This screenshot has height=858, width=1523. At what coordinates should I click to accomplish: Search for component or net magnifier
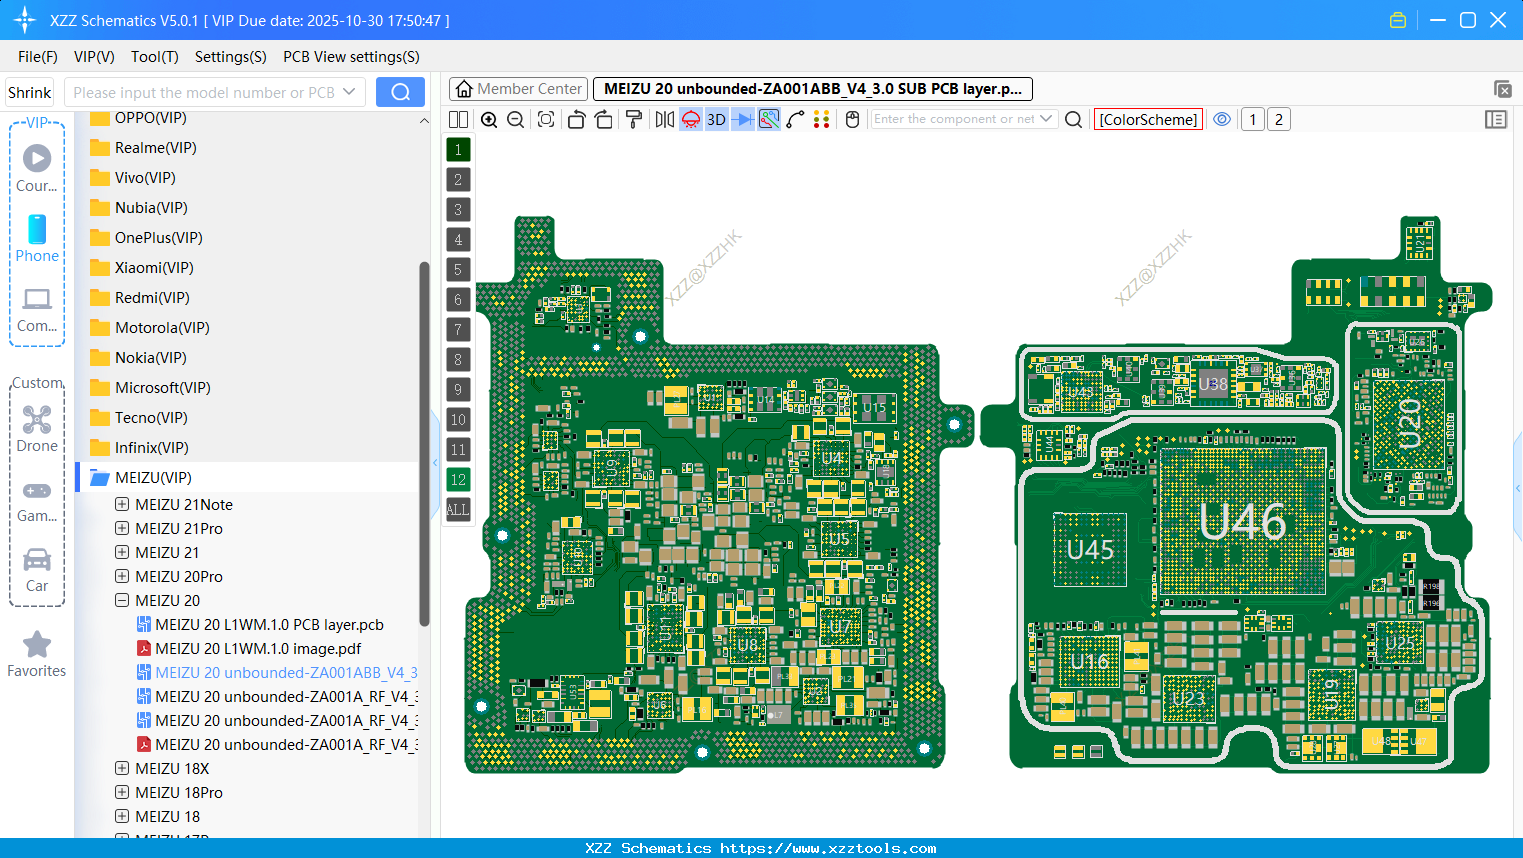(1074, 119)
